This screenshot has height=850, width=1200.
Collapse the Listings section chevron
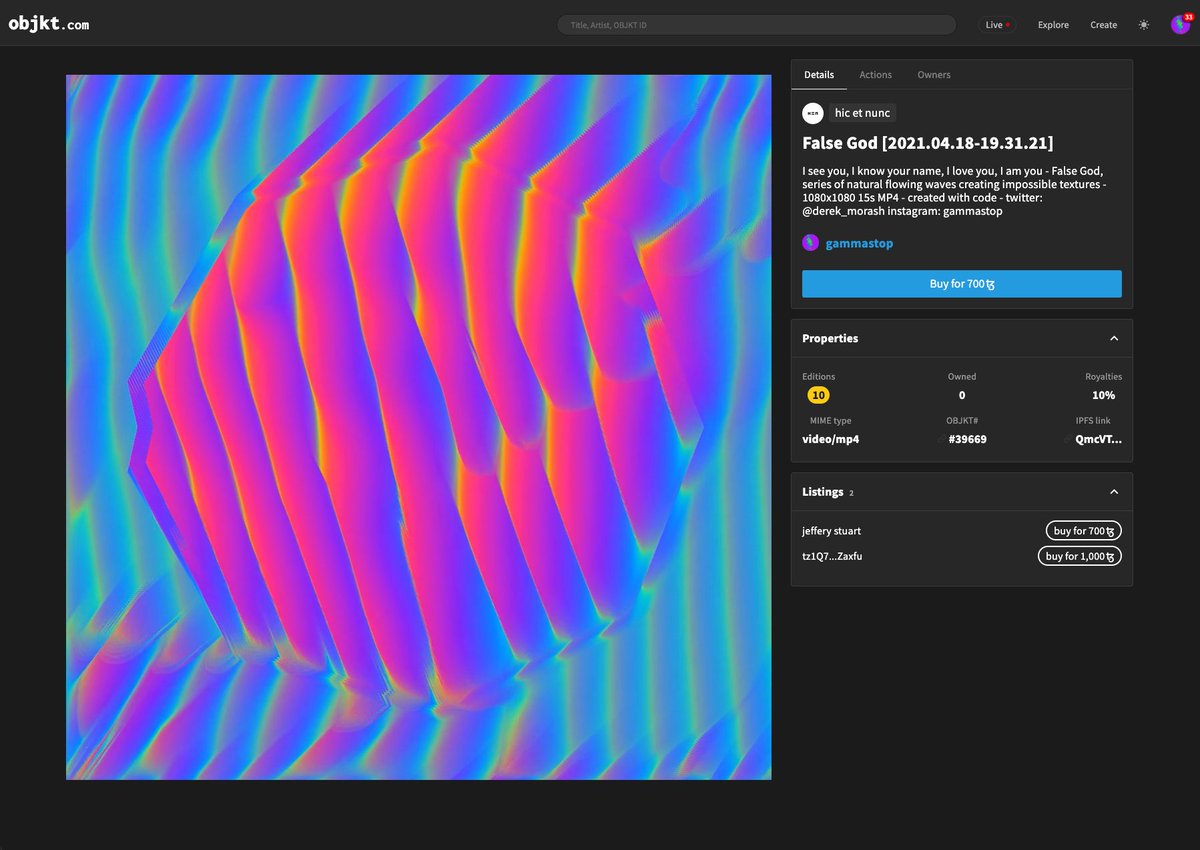[x=1114, y=492]
